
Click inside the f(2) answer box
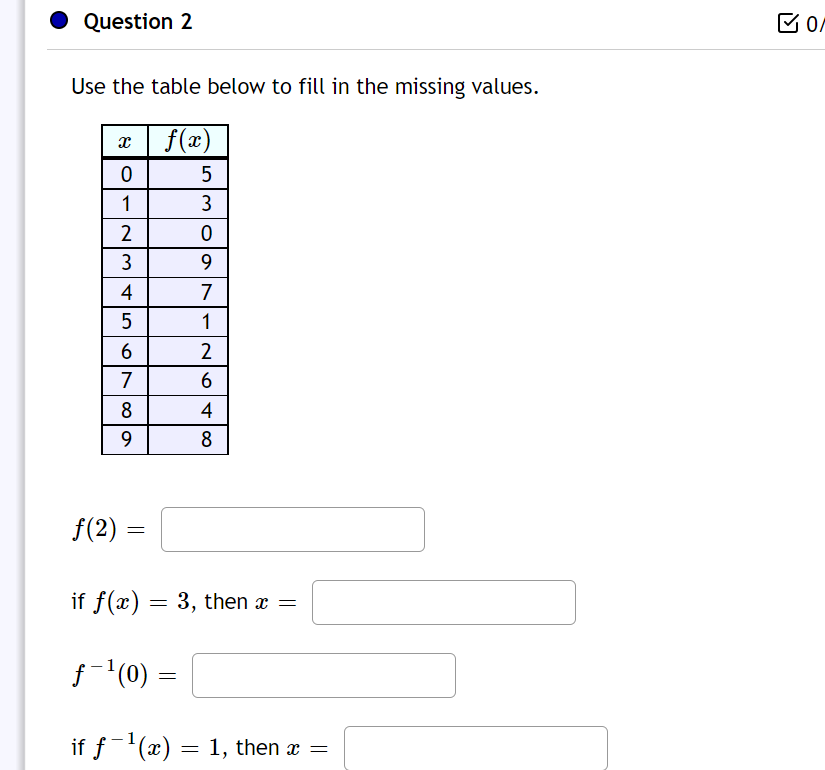click(292, 529)
